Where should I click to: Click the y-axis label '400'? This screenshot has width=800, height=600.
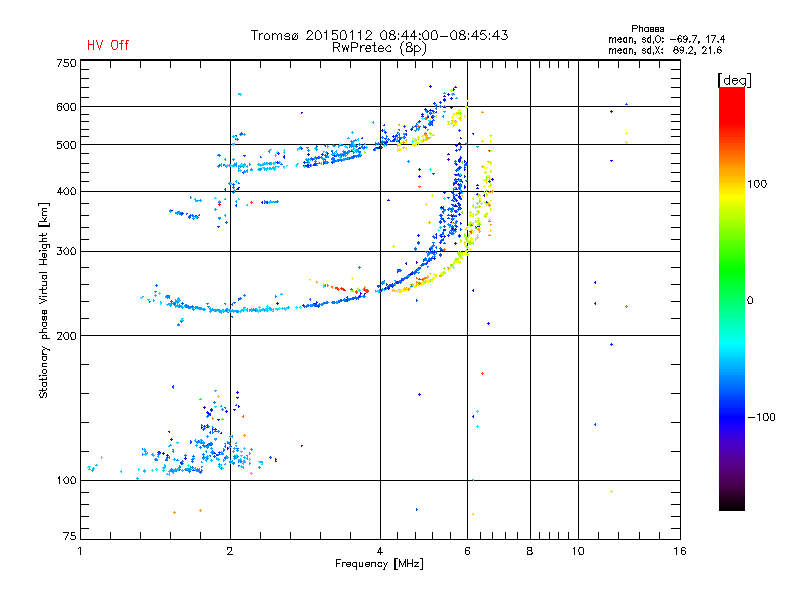(66, 192)
